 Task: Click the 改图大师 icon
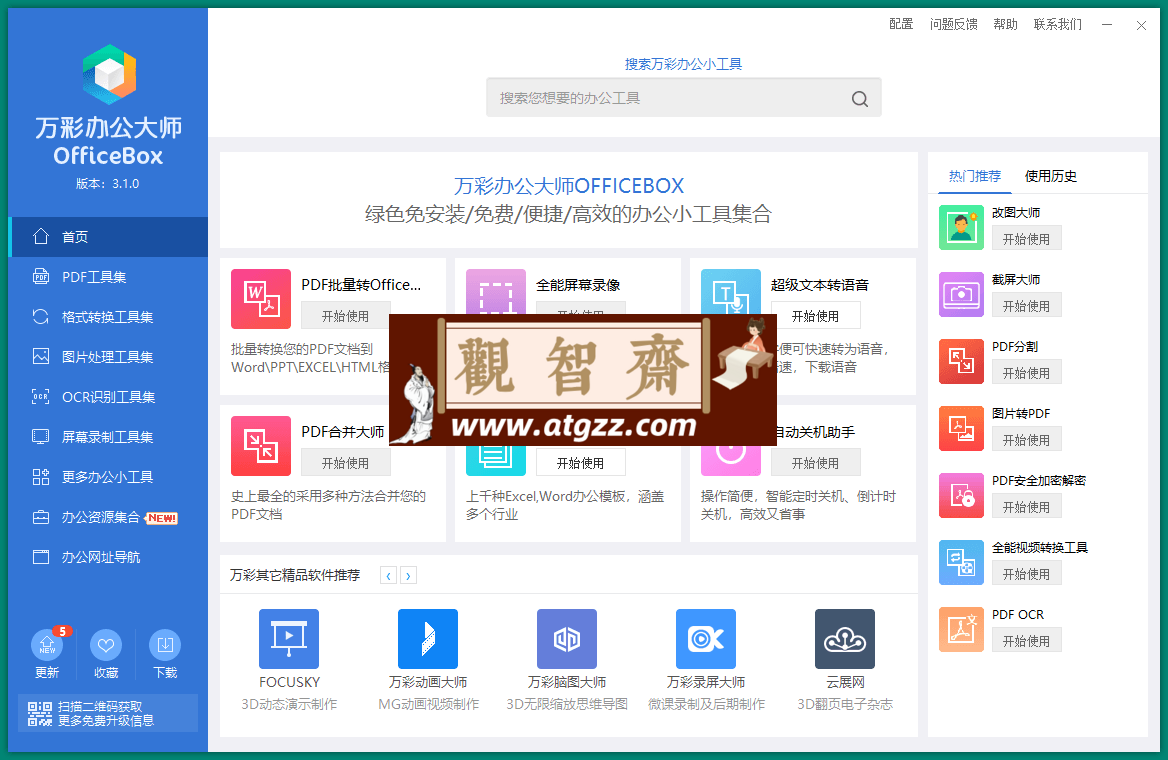(x=961, y=227)
